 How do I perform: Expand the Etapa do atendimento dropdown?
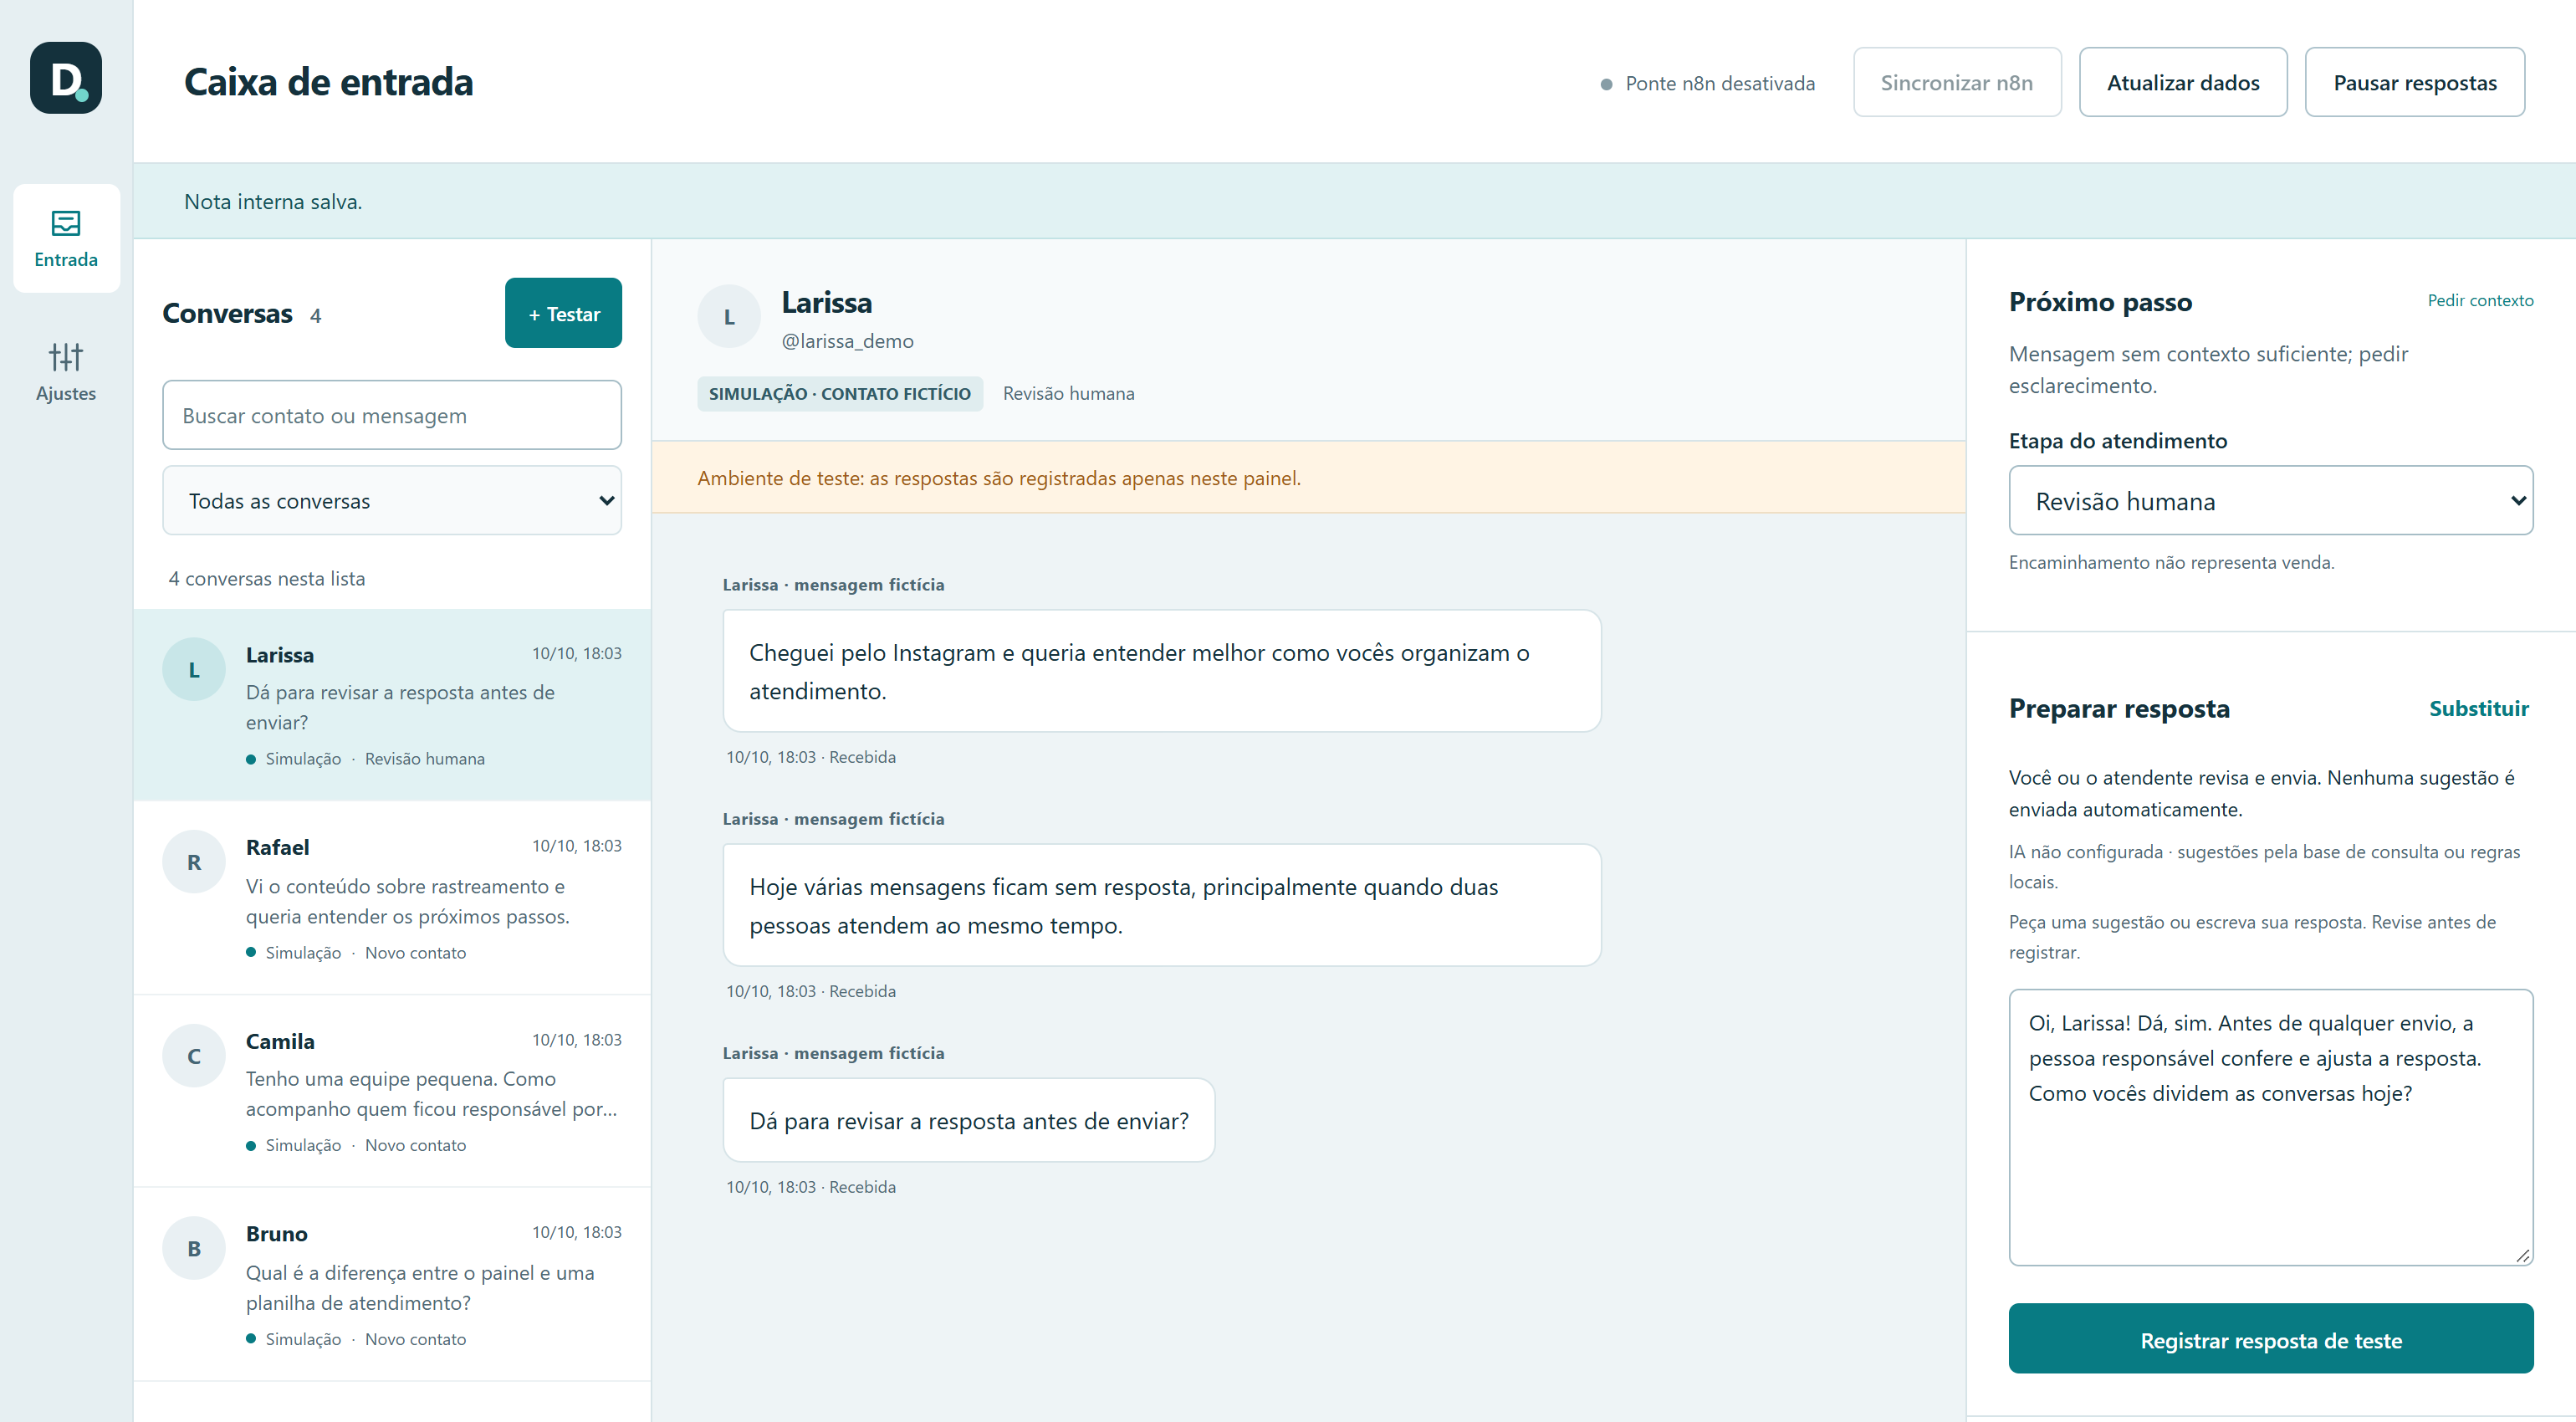coord(2270,500)
